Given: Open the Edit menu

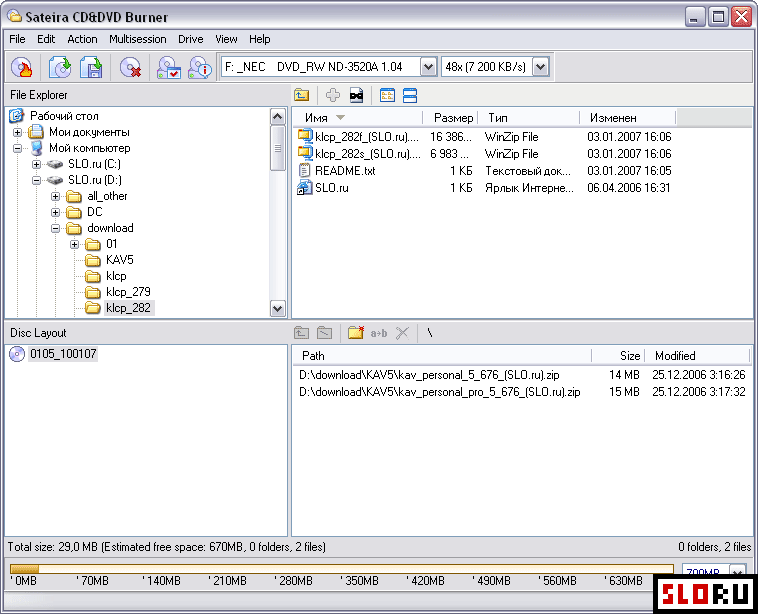Looking at the screenshot, I should [46, 39].
